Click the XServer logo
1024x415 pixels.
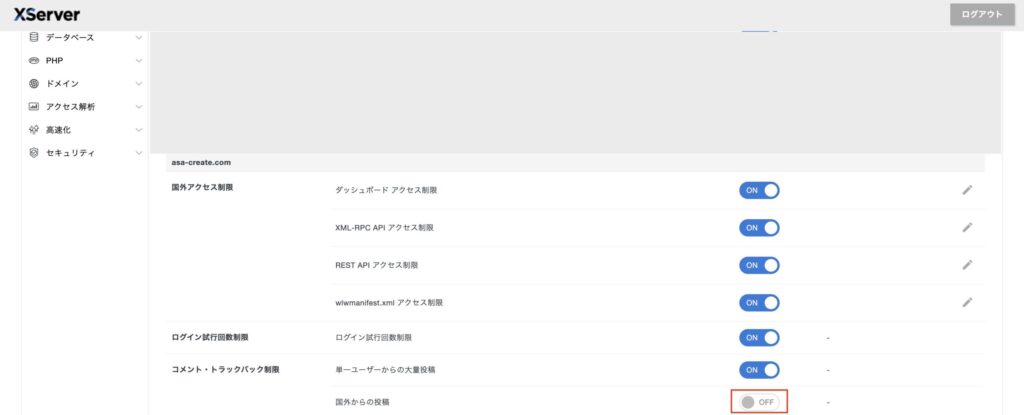46,14
